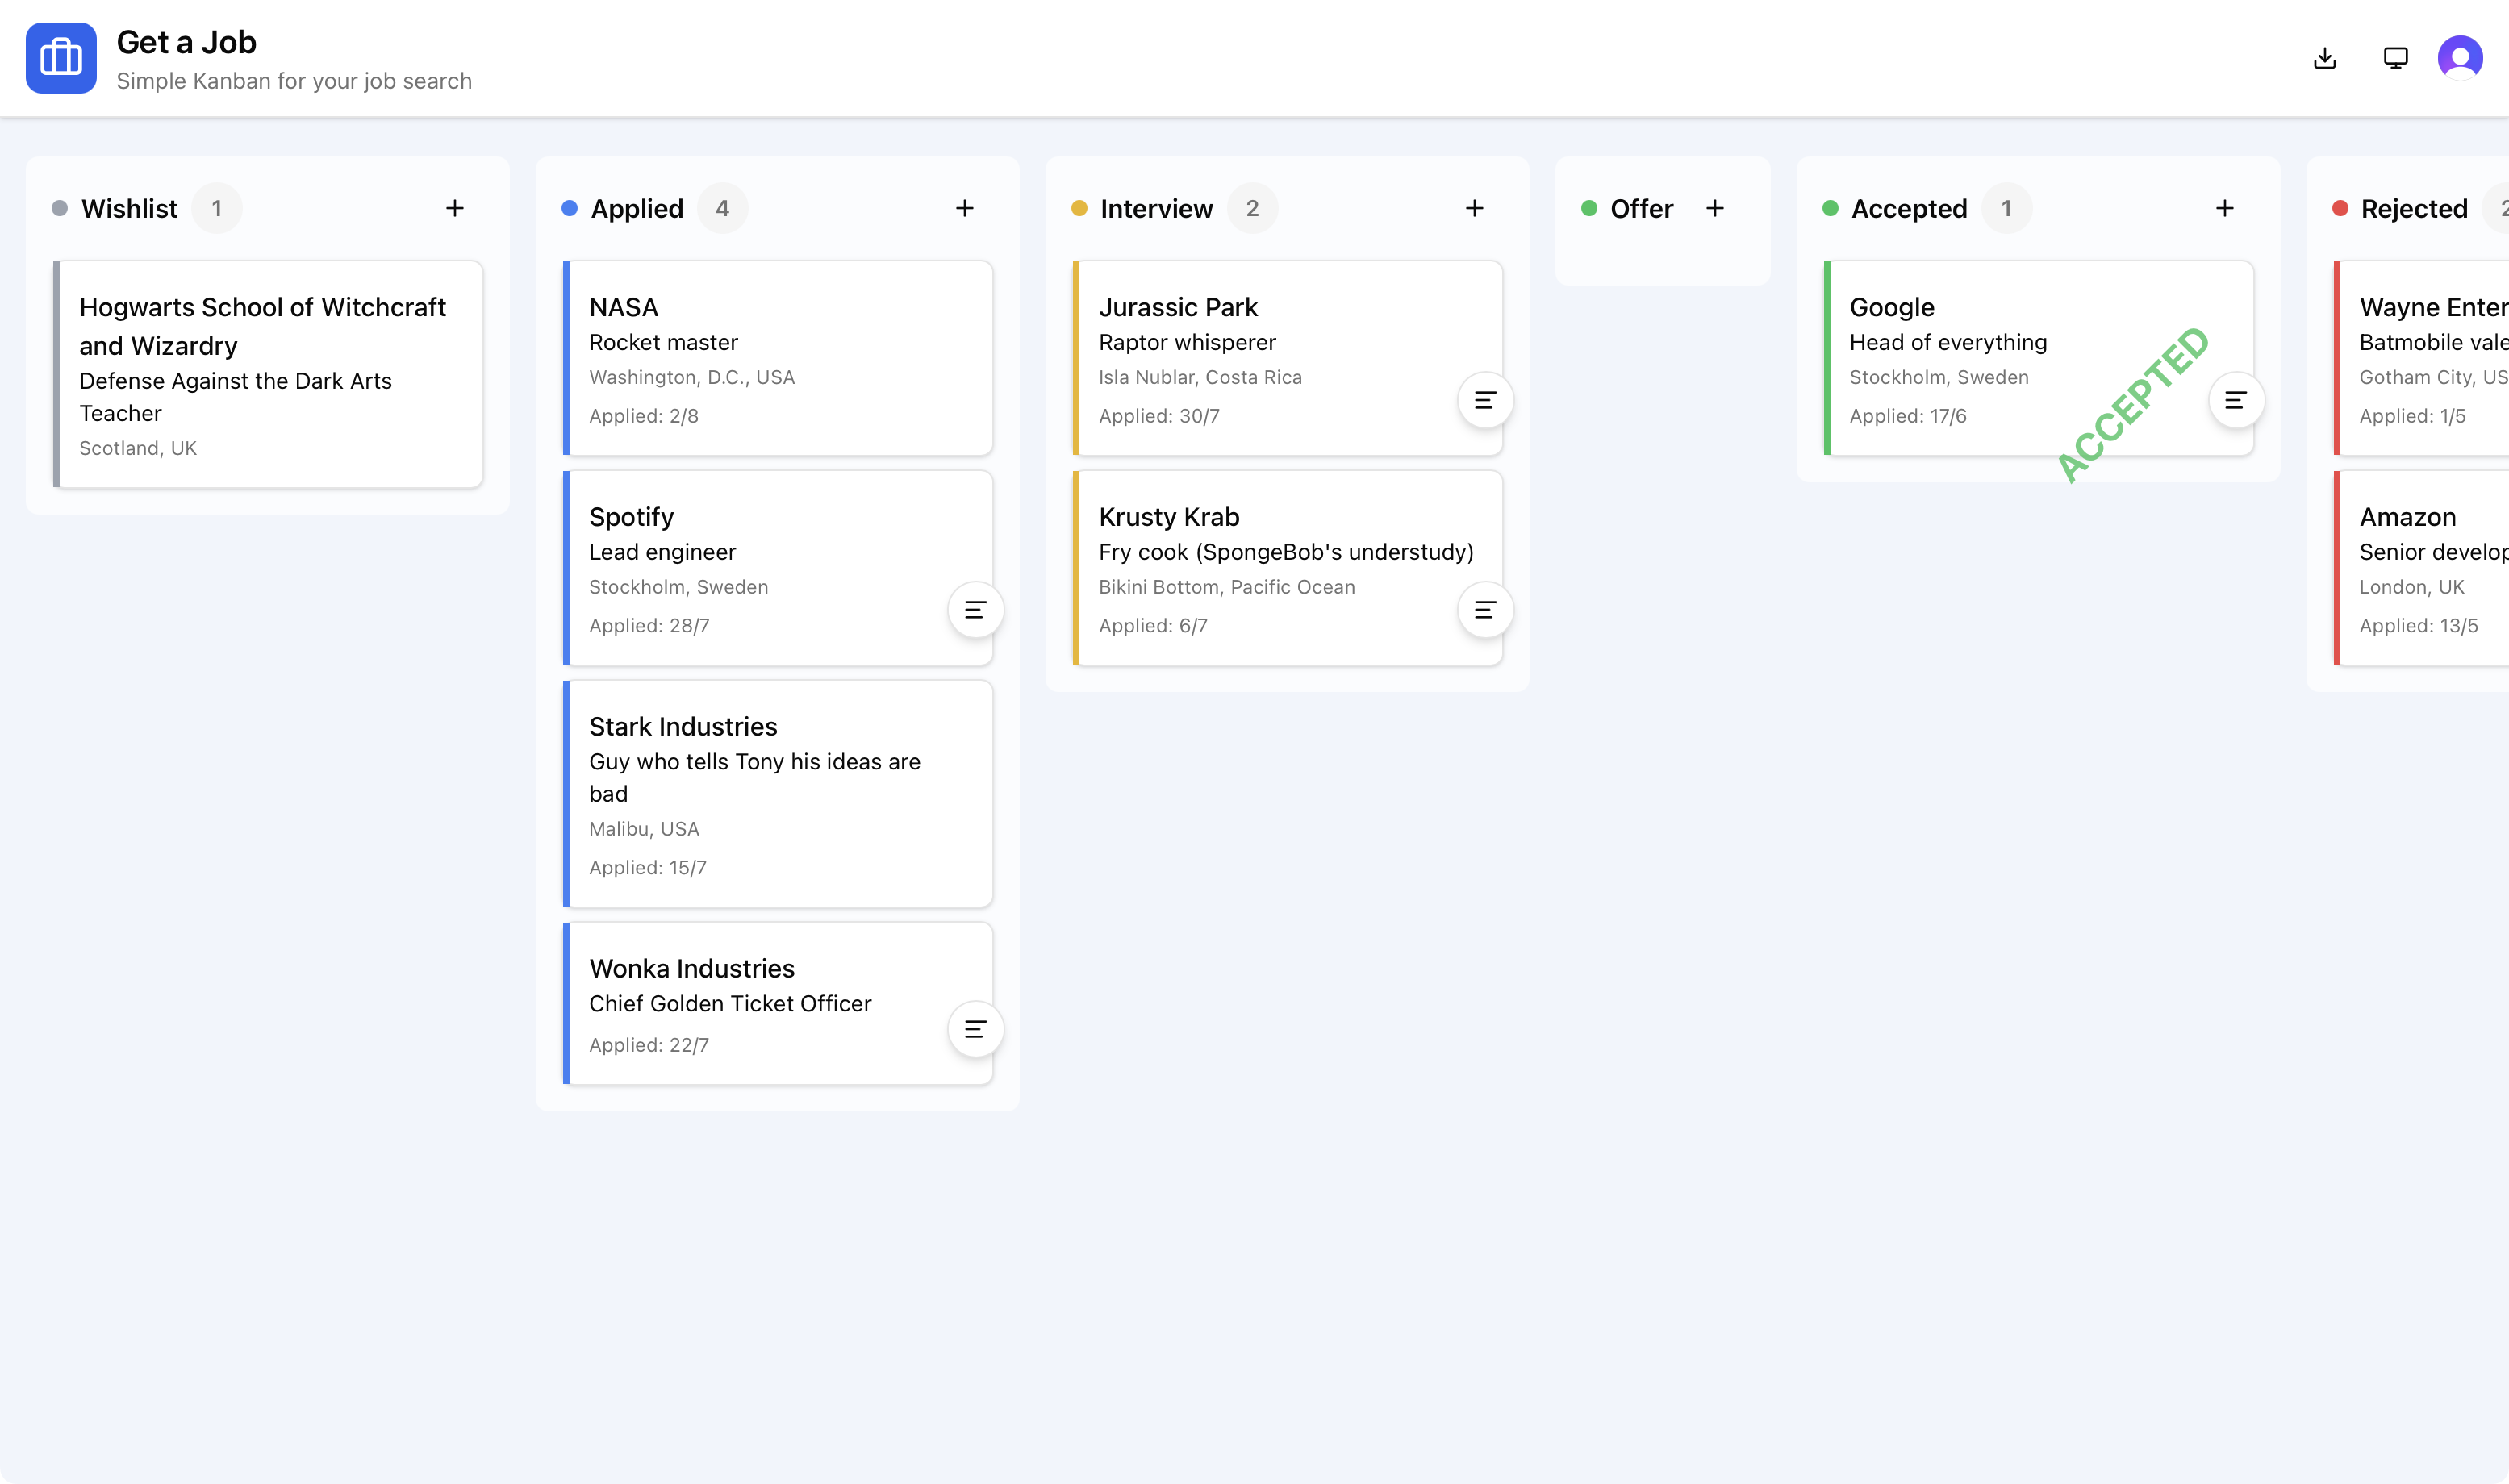The image size is (2509, 1484).
Task: Click Raptor whisperer role text
Action: click(x=1187, y=342)
